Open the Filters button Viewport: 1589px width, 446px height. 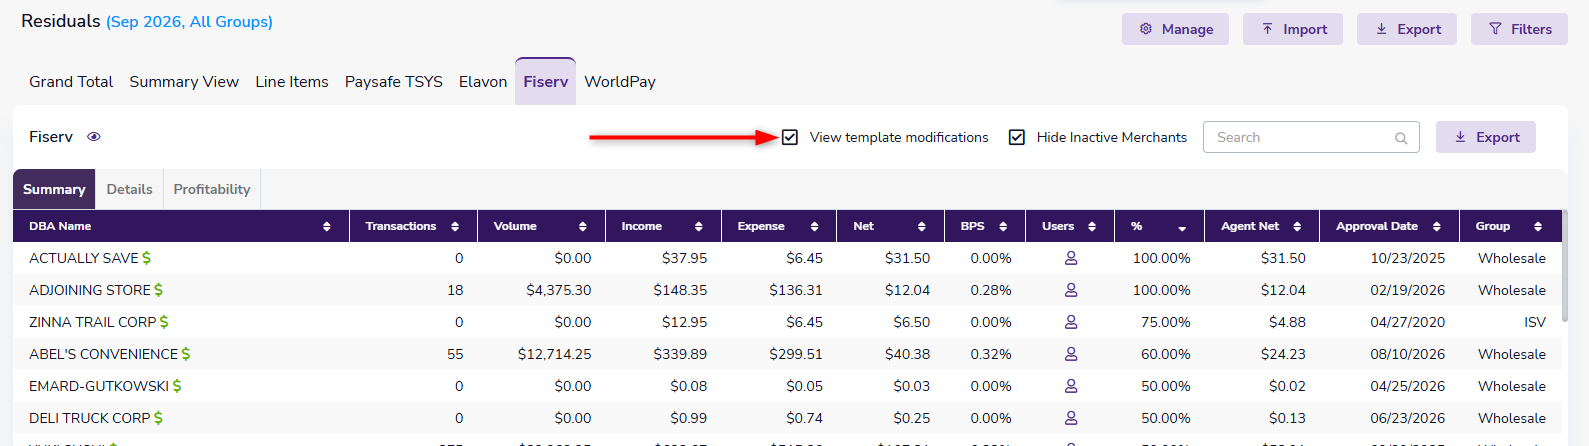[1519, 29]
